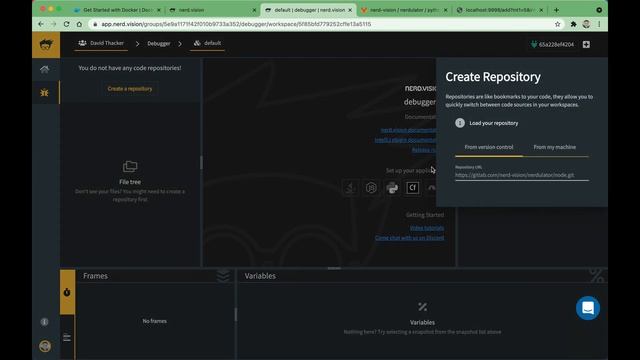Click the green client icon beside 65a228ef4204
Viewport: 640px width, 360px height.
point(533,44)
